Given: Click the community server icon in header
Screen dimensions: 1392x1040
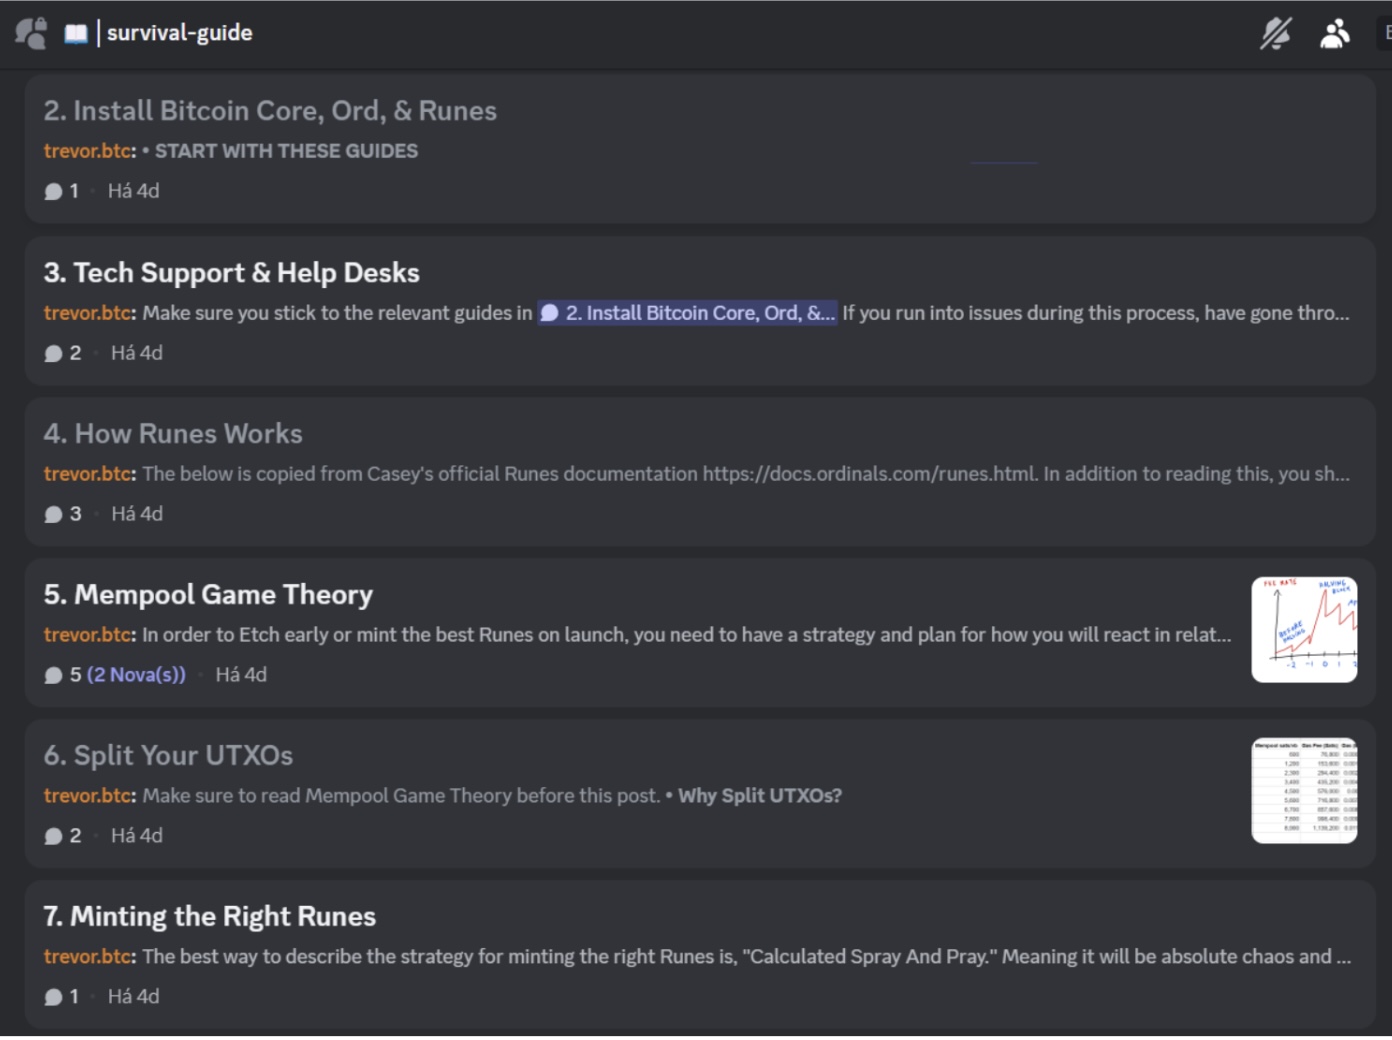Looking at the screenshot, I should [x=31, y=33].
